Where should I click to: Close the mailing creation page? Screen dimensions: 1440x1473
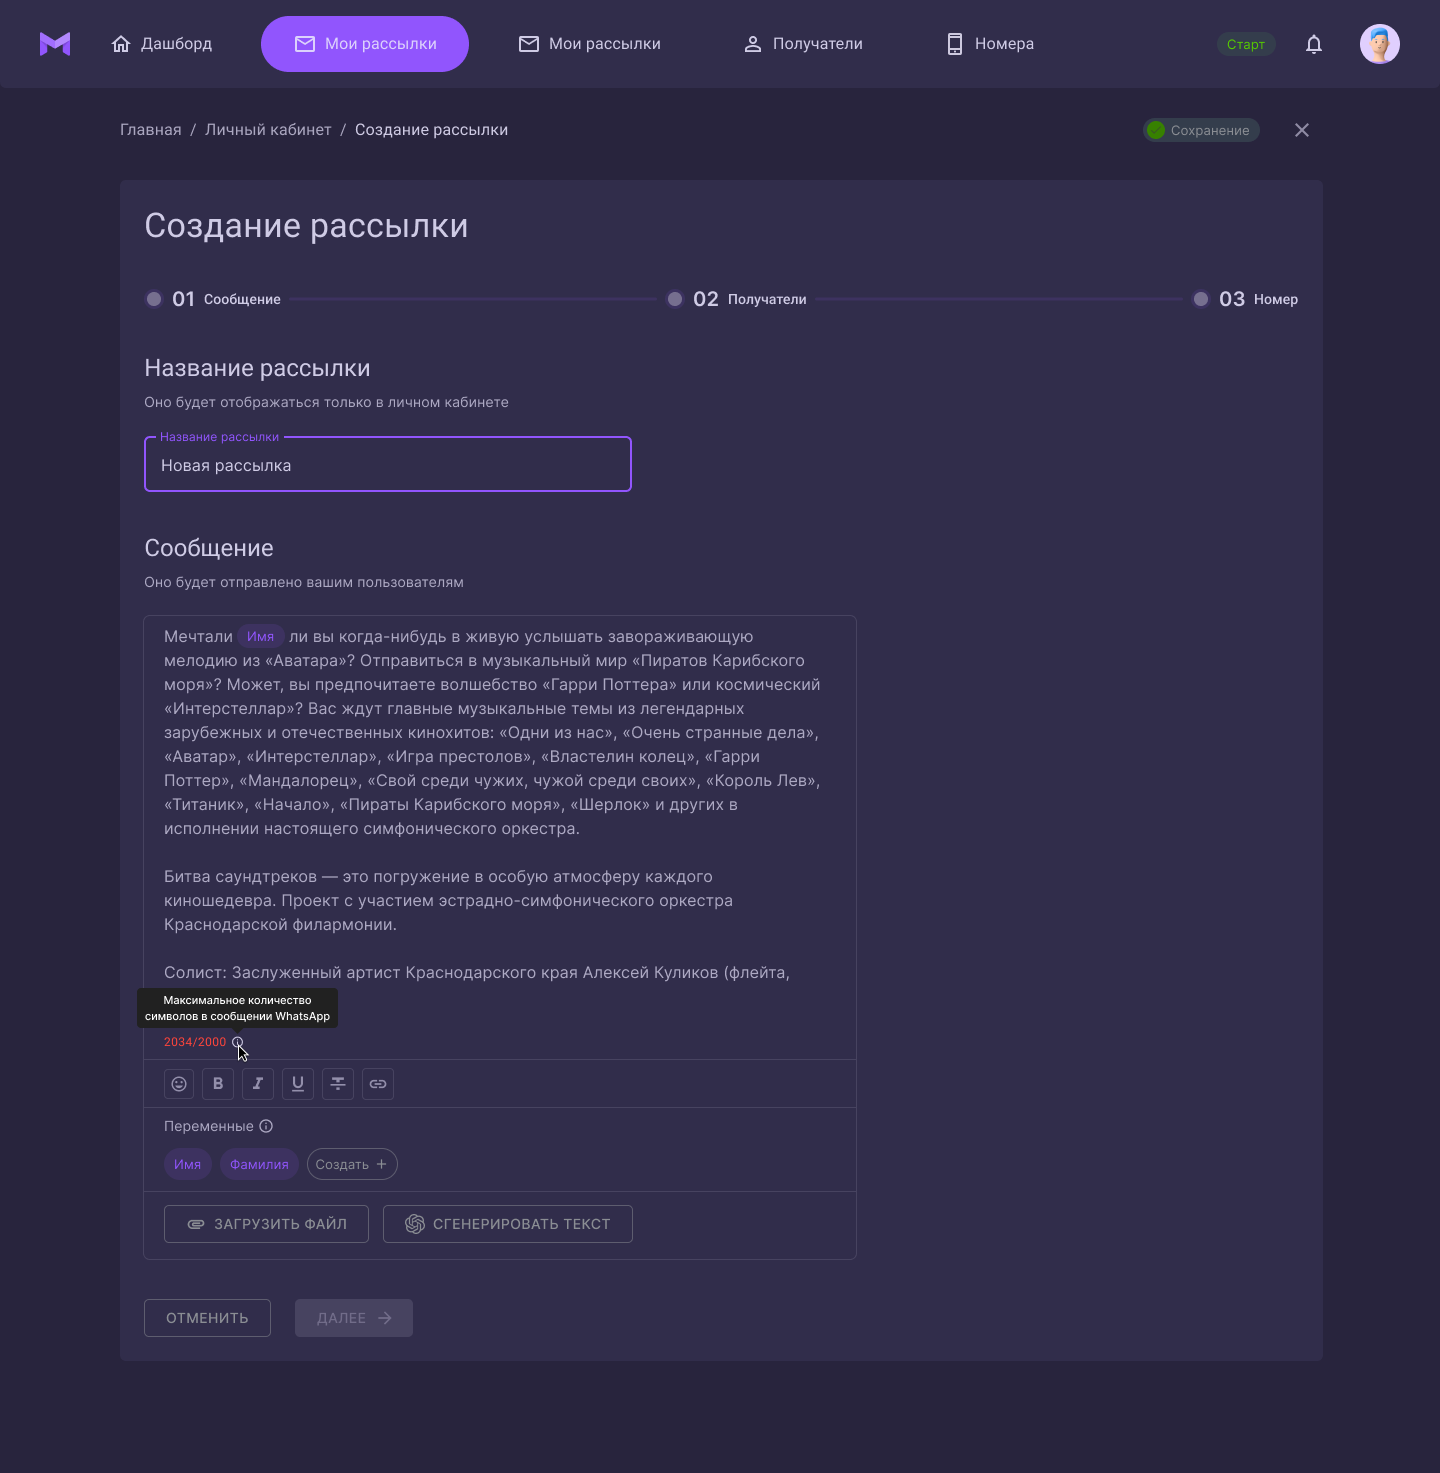pos(1302,130)
